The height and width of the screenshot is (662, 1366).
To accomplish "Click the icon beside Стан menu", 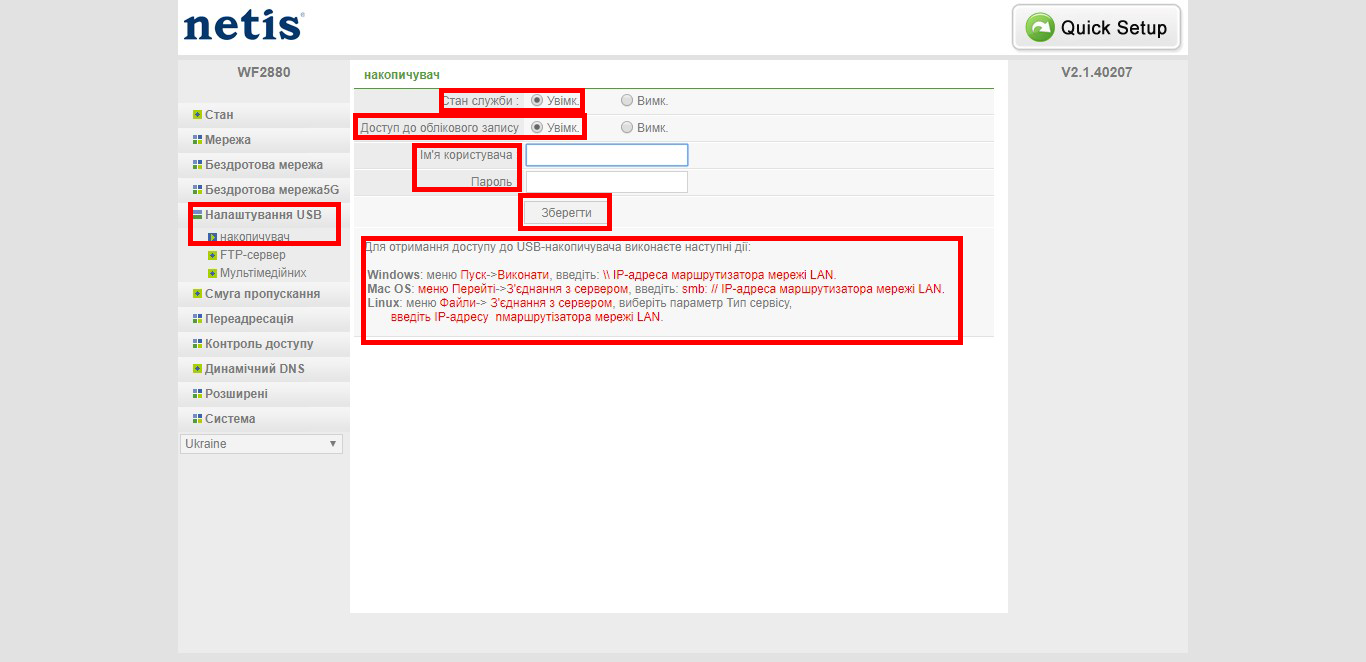I will click(197, 115).
